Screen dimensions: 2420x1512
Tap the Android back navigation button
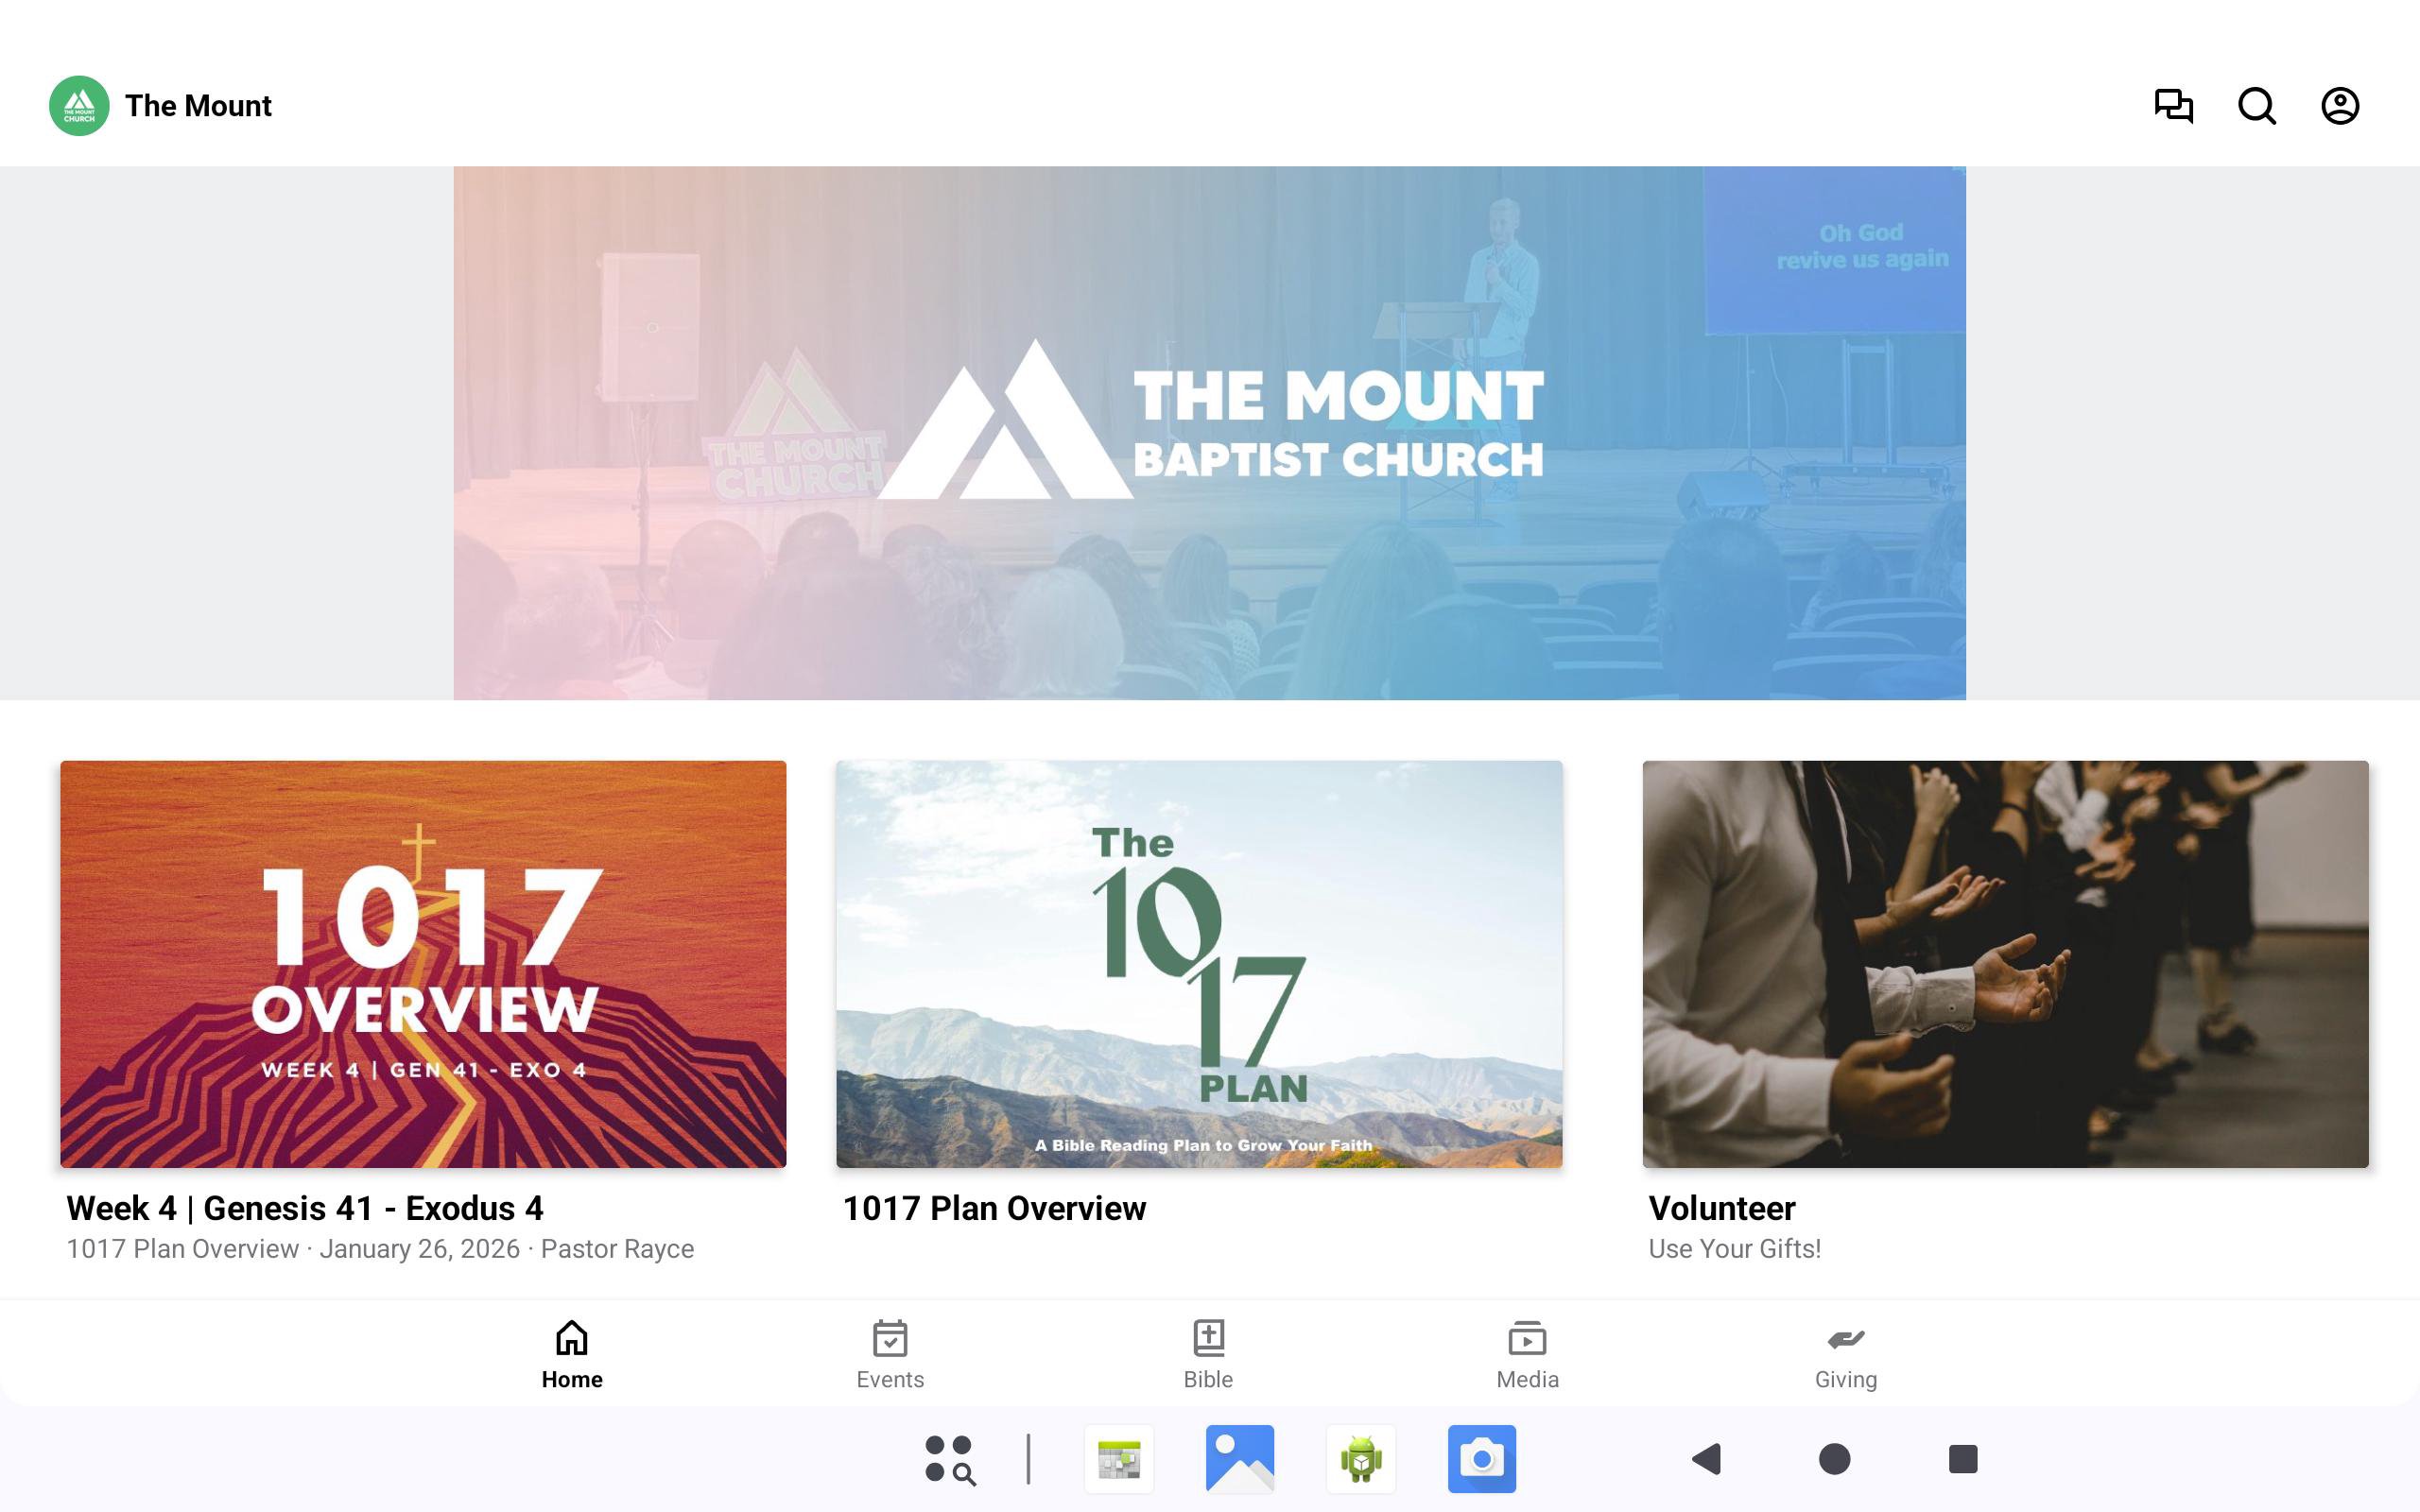click(1706, 1459)
